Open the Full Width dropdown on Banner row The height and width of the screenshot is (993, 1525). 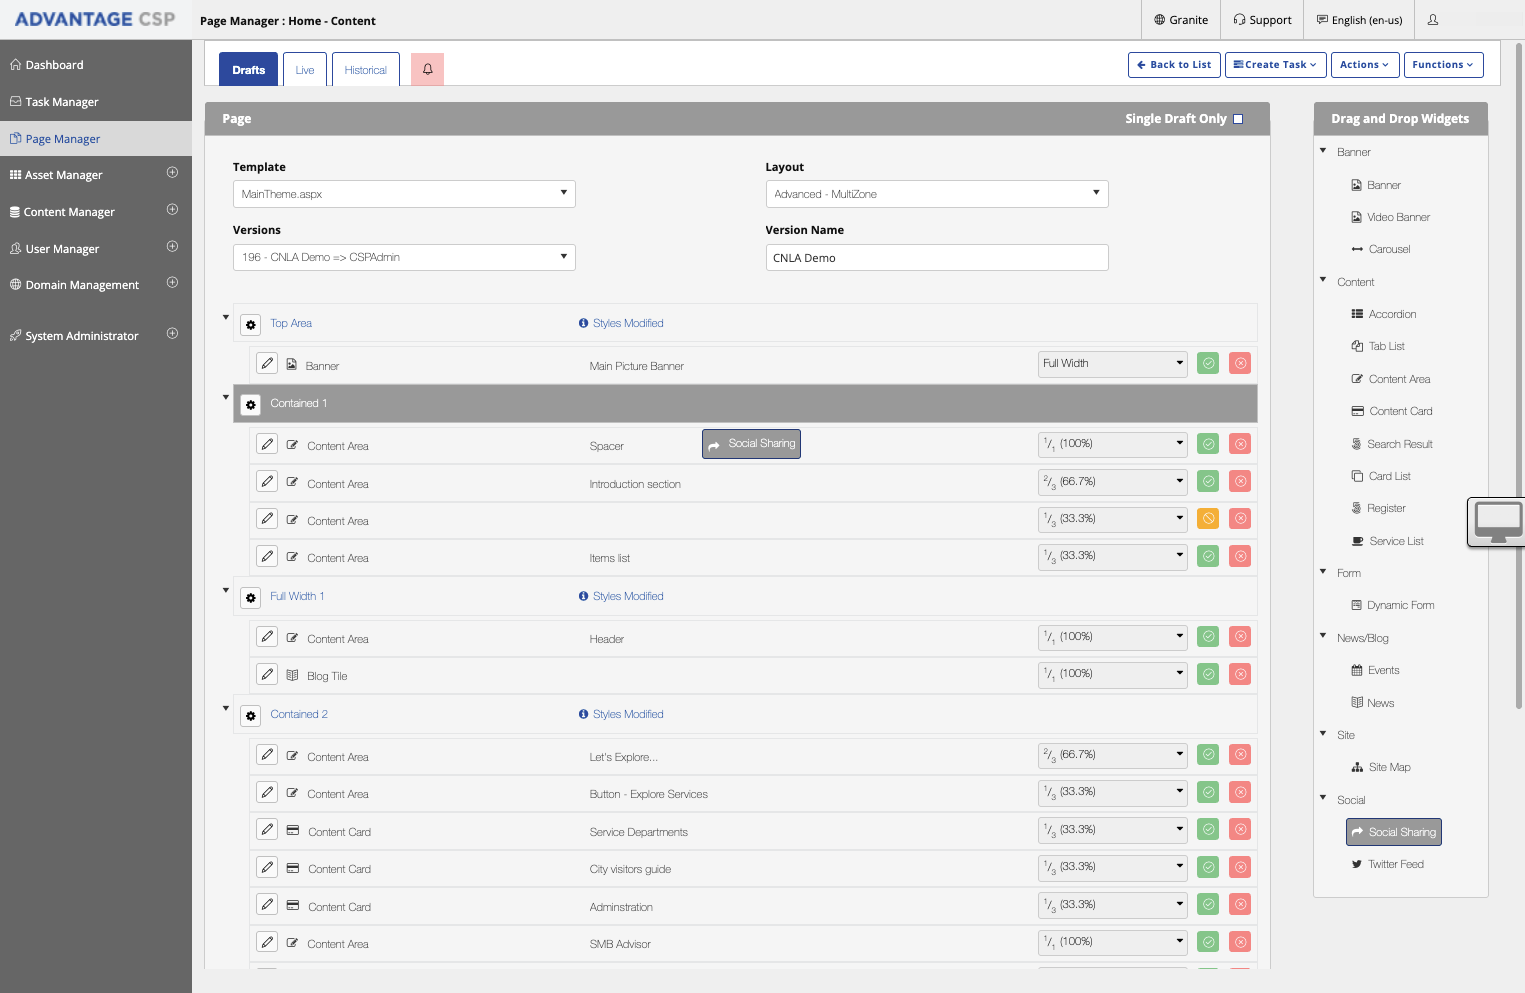(x=1113, y=364)
